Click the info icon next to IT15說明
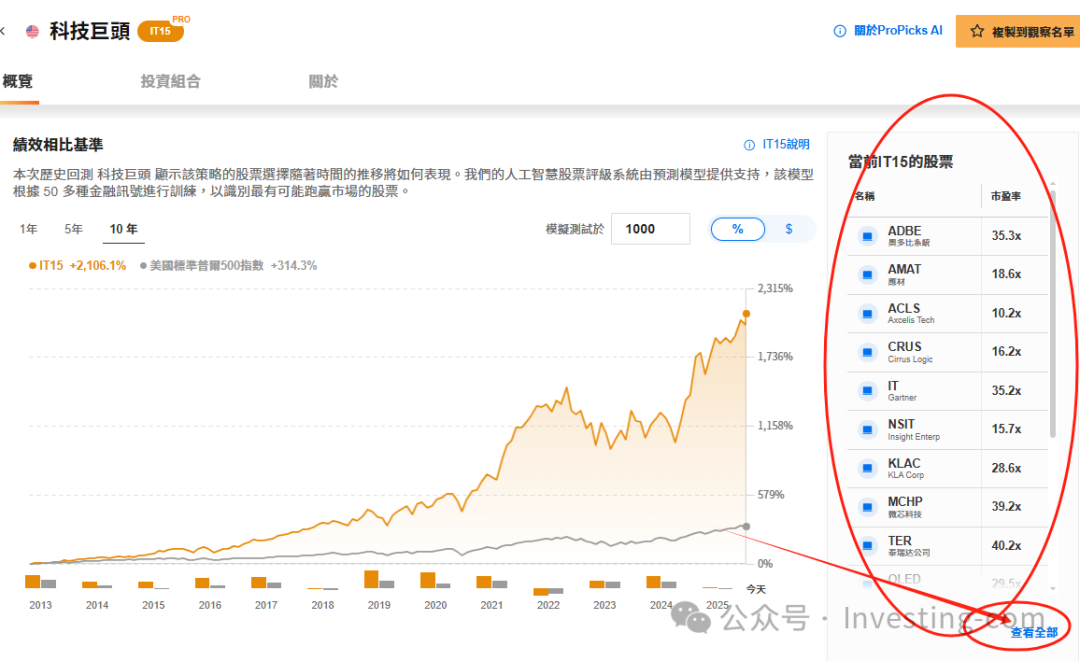Viewport: 1080px width, 661px height. pyautogui.click(x=749, y=145)
